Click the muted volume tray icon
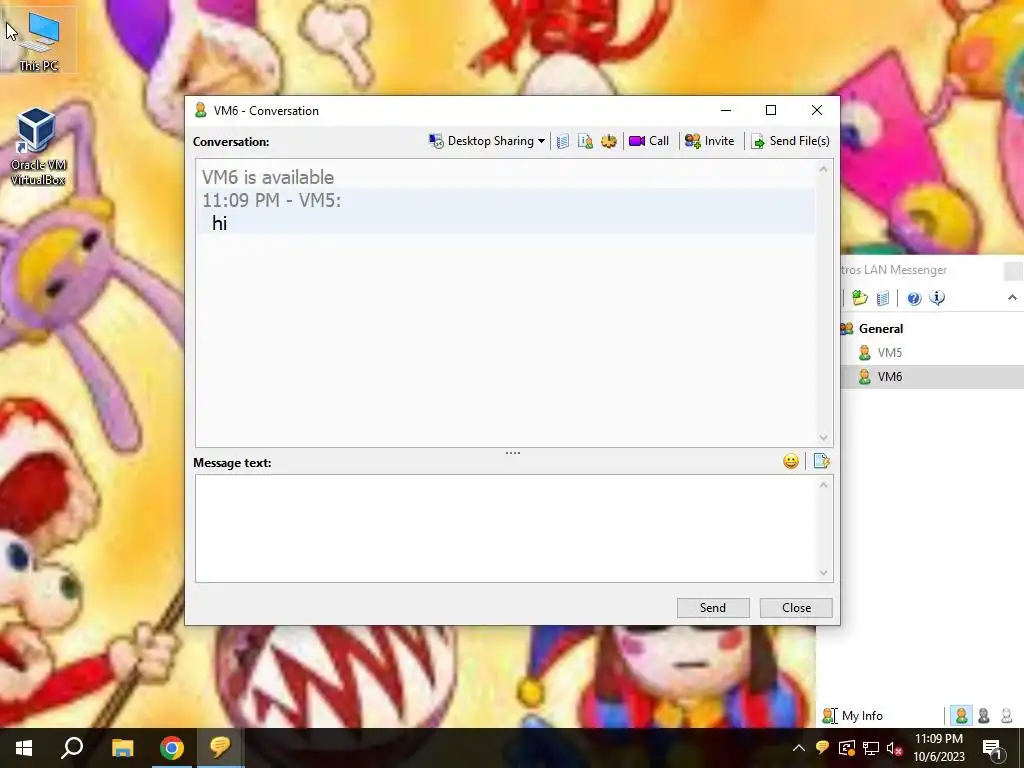Image resolution: width=1024 pixels, height=768 pixels. point(894,748)
